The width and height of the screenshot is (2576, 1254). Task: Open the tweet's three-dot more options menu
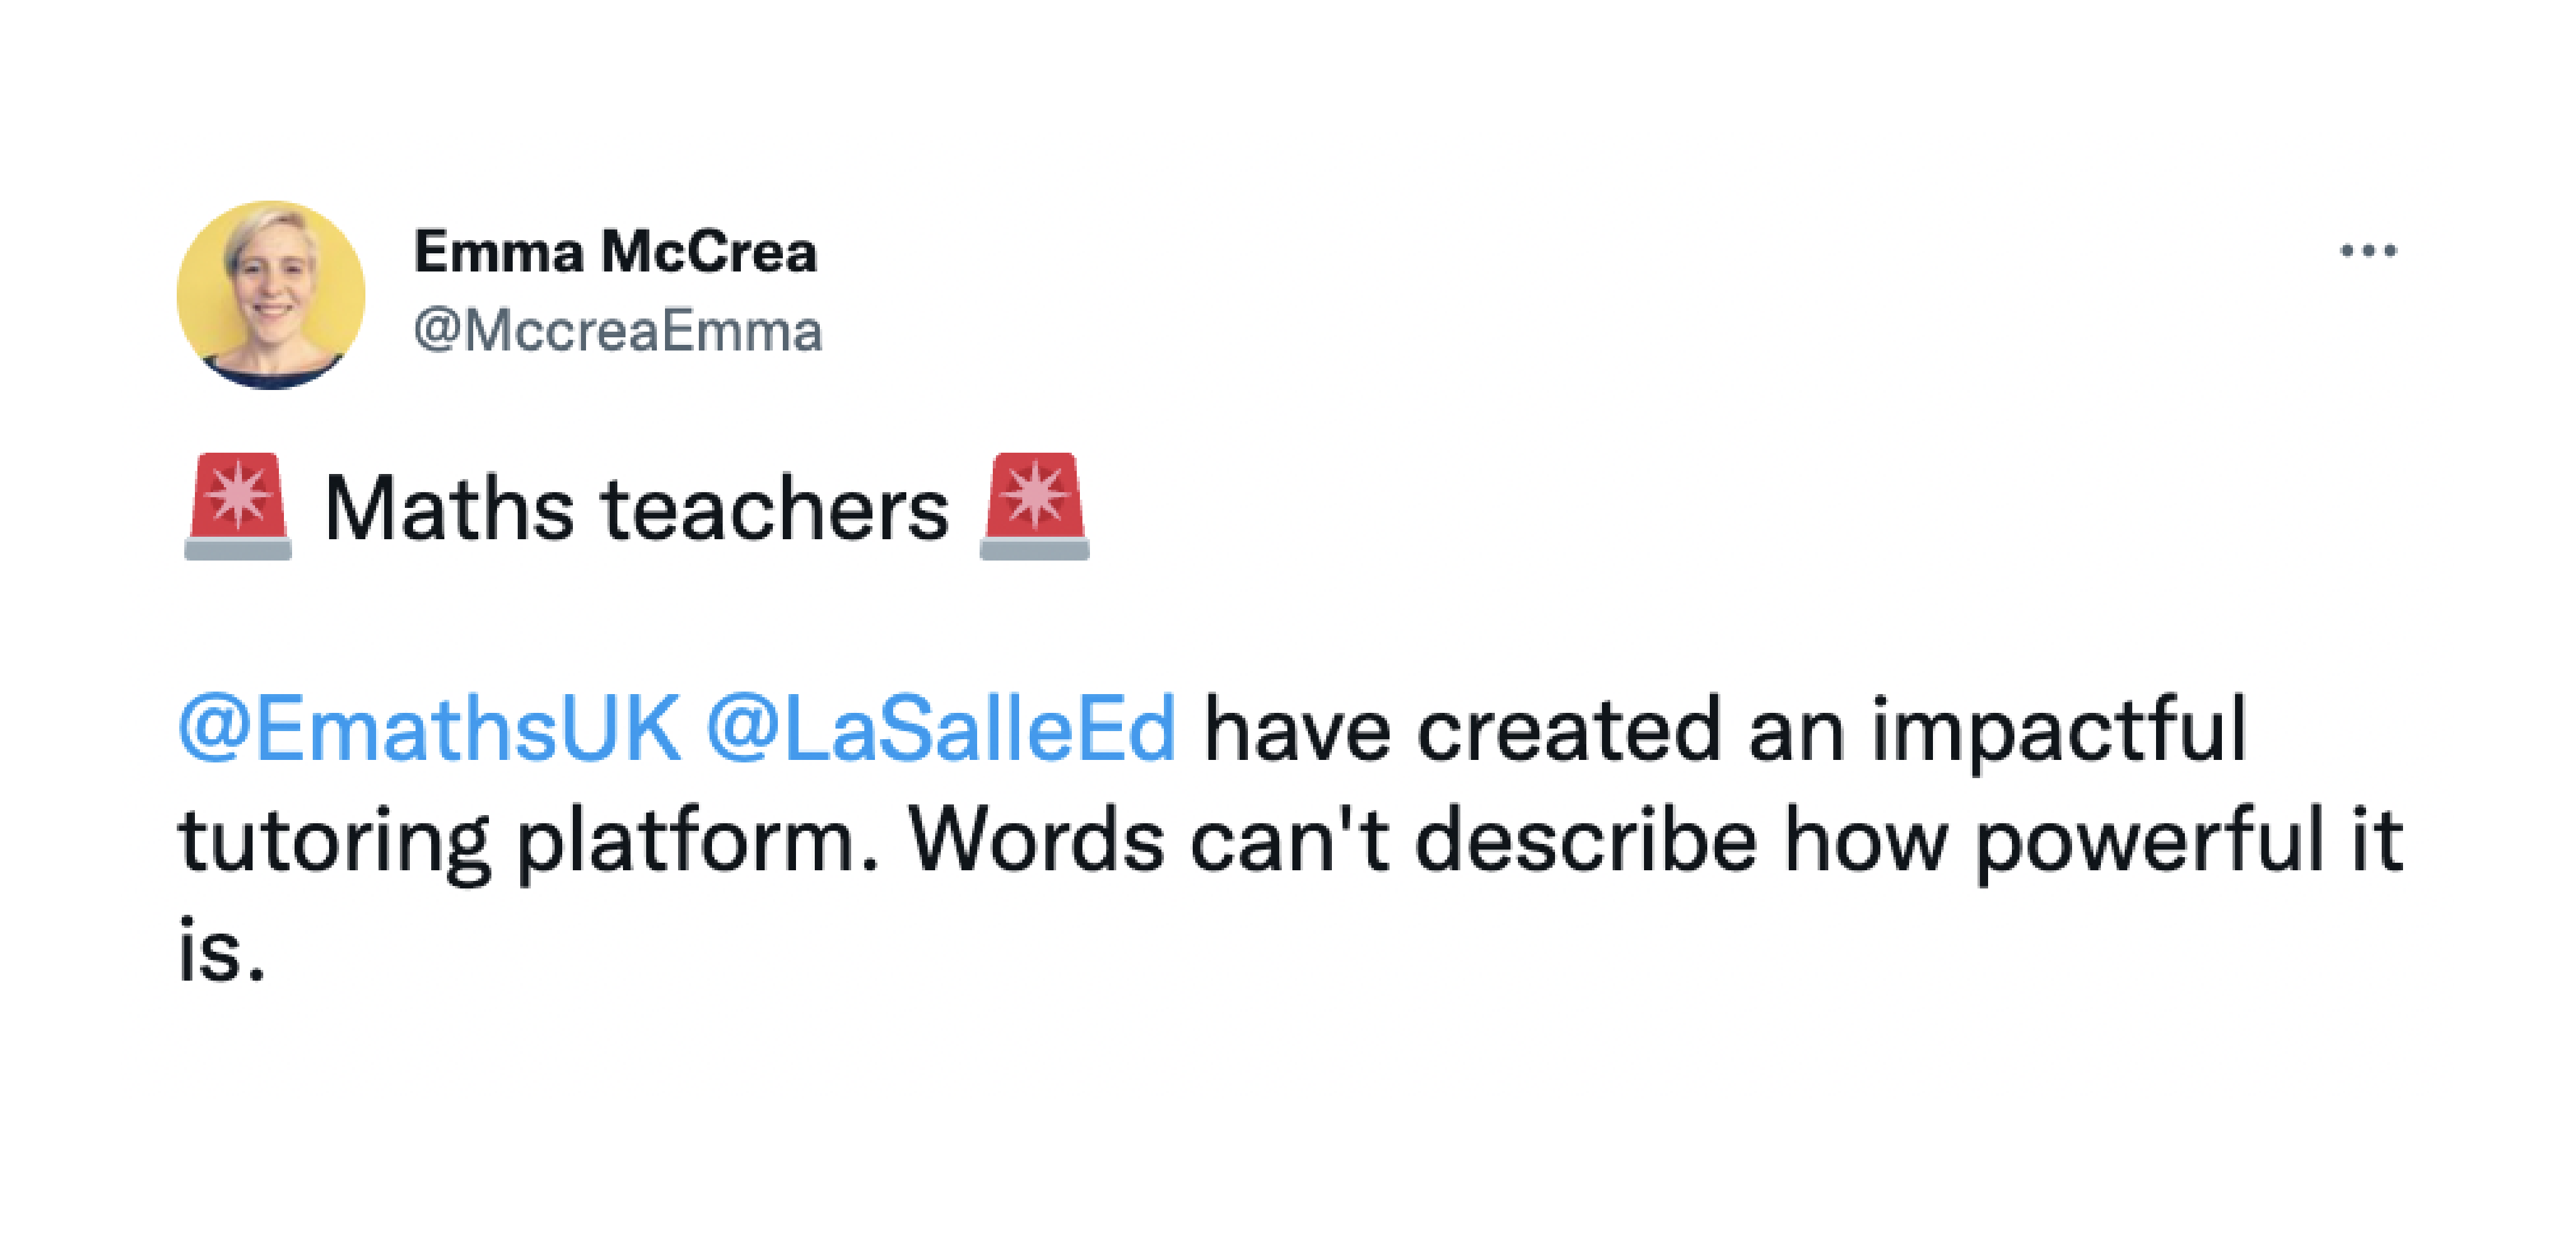2367,250
